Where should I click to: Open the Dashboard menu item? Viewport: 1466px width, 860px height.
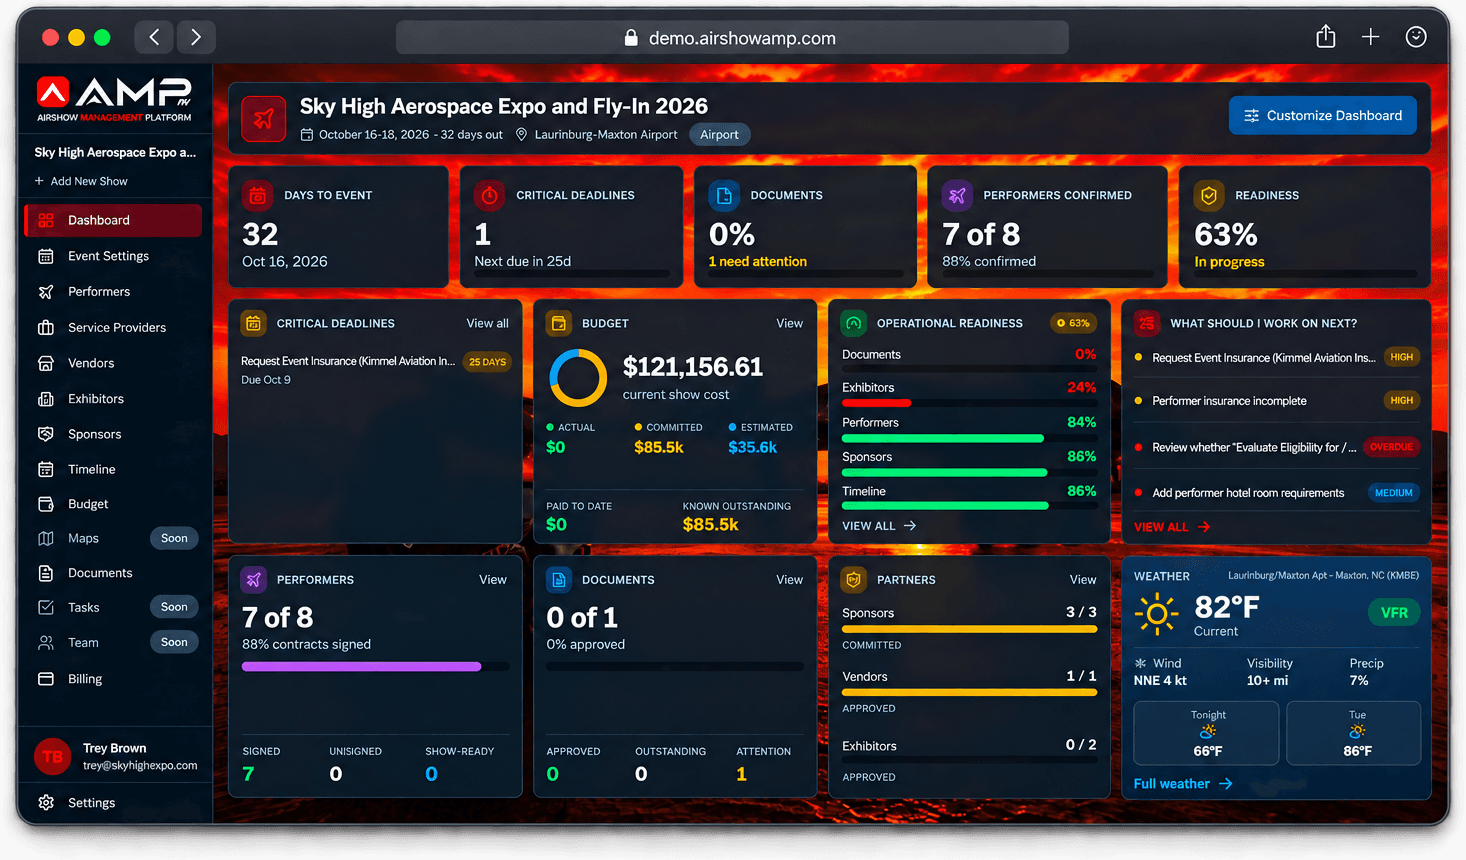(113, 220)
